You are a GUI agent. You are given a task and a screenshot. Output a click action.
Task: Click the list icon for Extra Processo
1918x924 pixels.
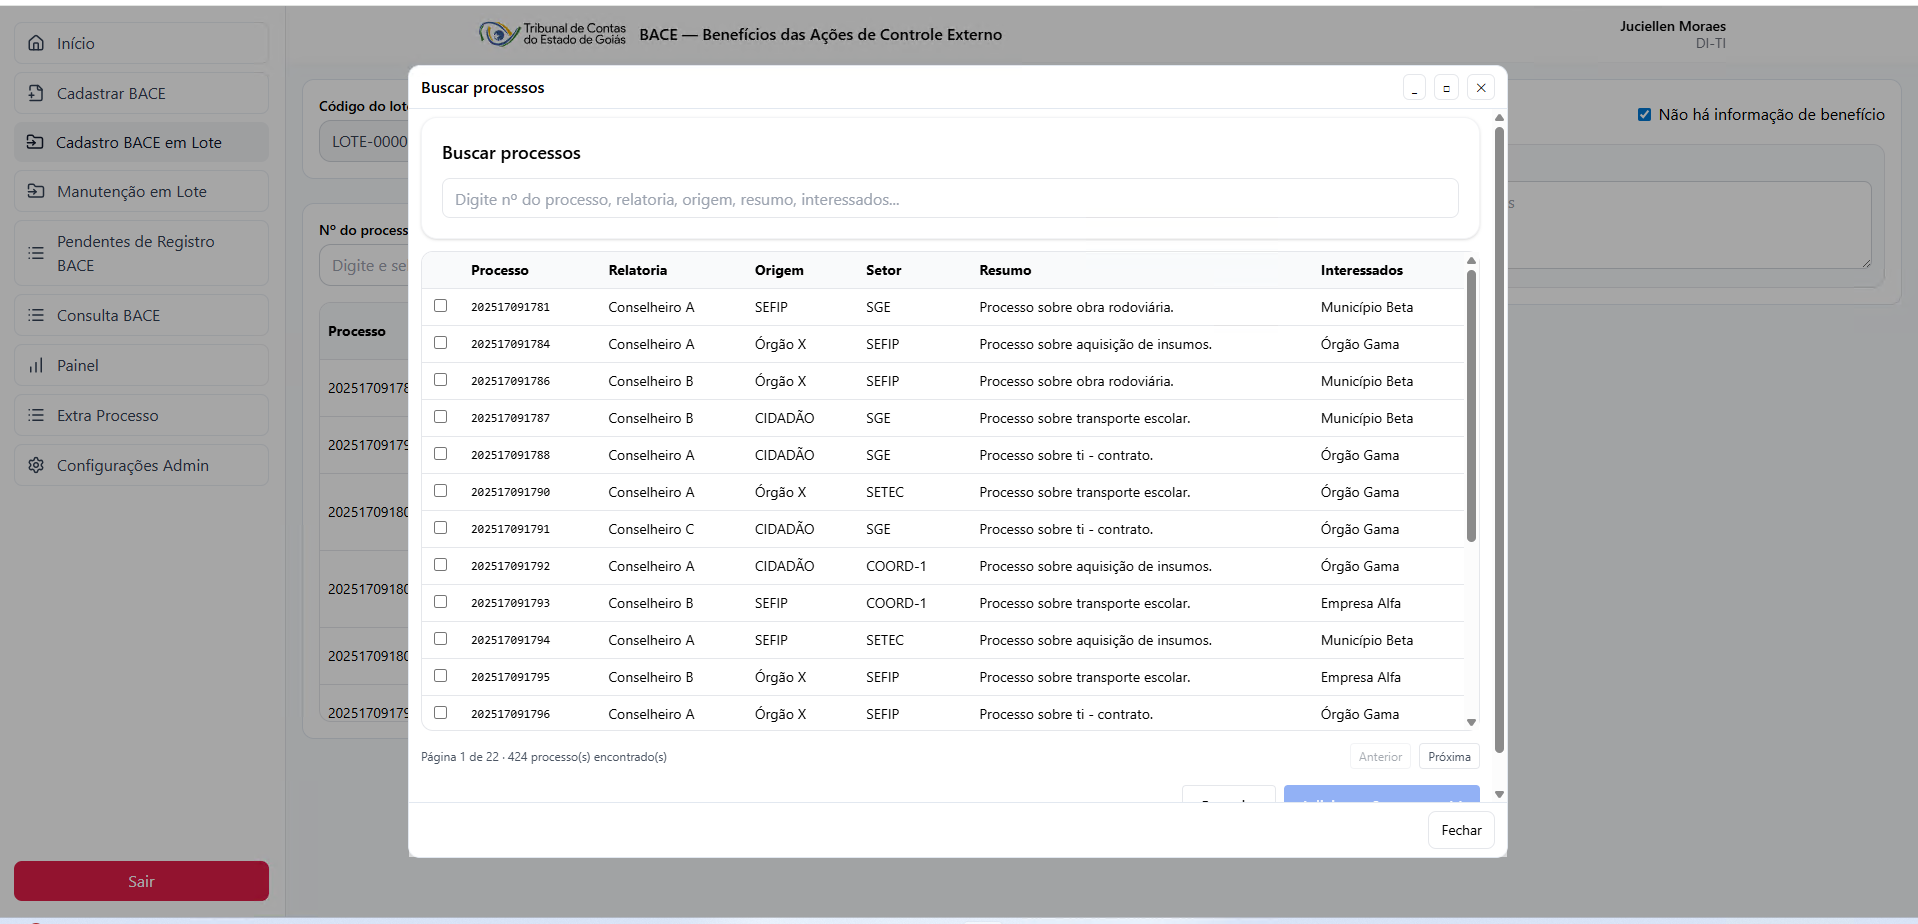36,415
